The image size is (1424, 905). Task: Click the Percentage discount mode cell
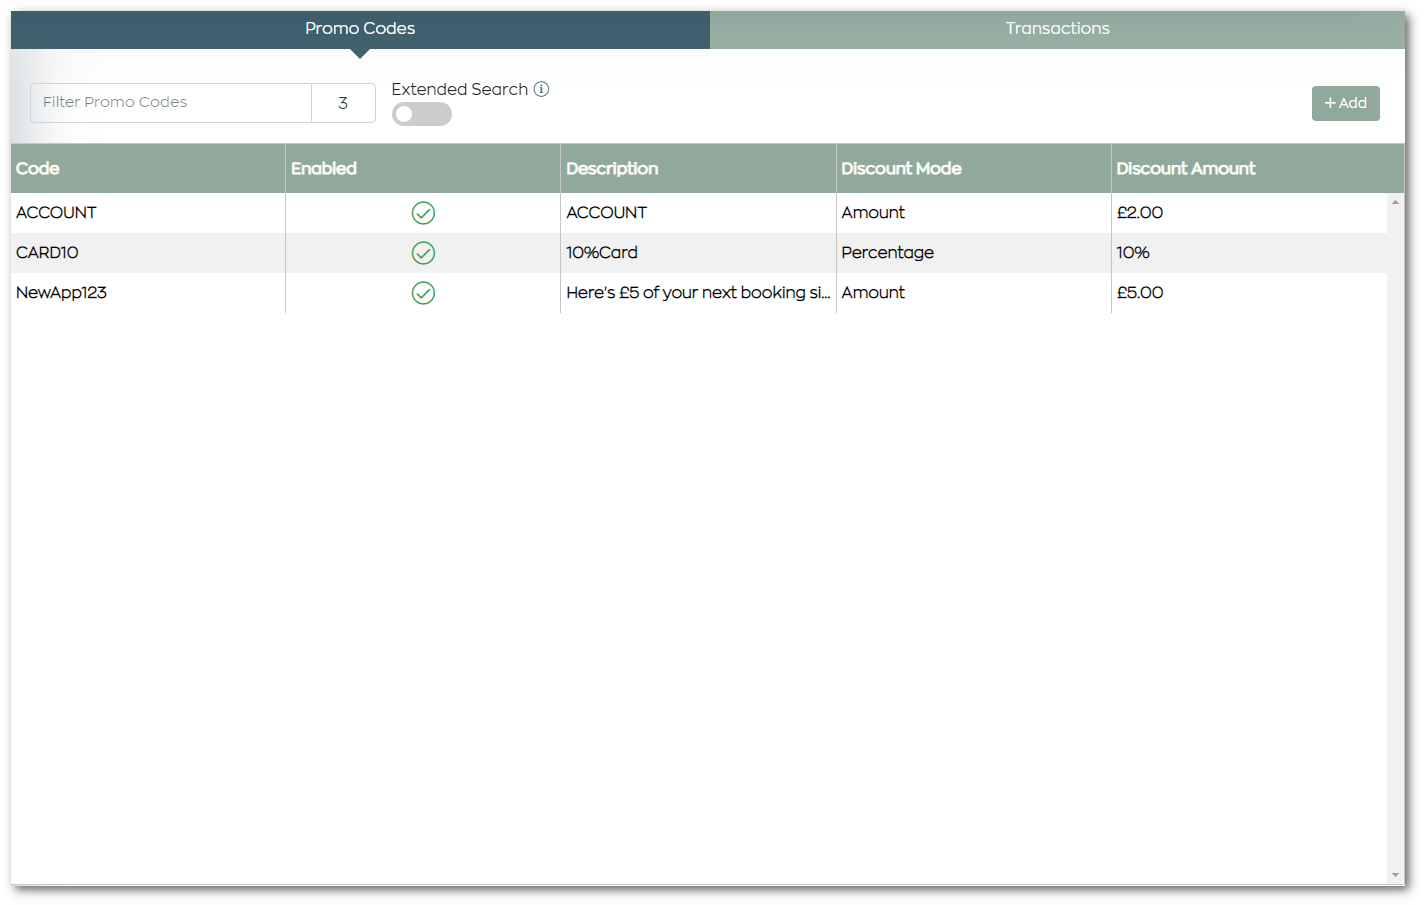click(x=973, y=253)
